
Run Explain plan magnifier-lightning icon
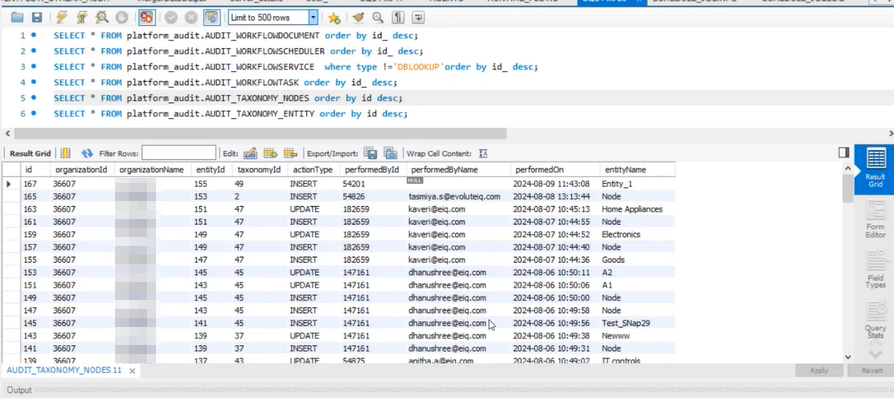click(x=103, y=18)
